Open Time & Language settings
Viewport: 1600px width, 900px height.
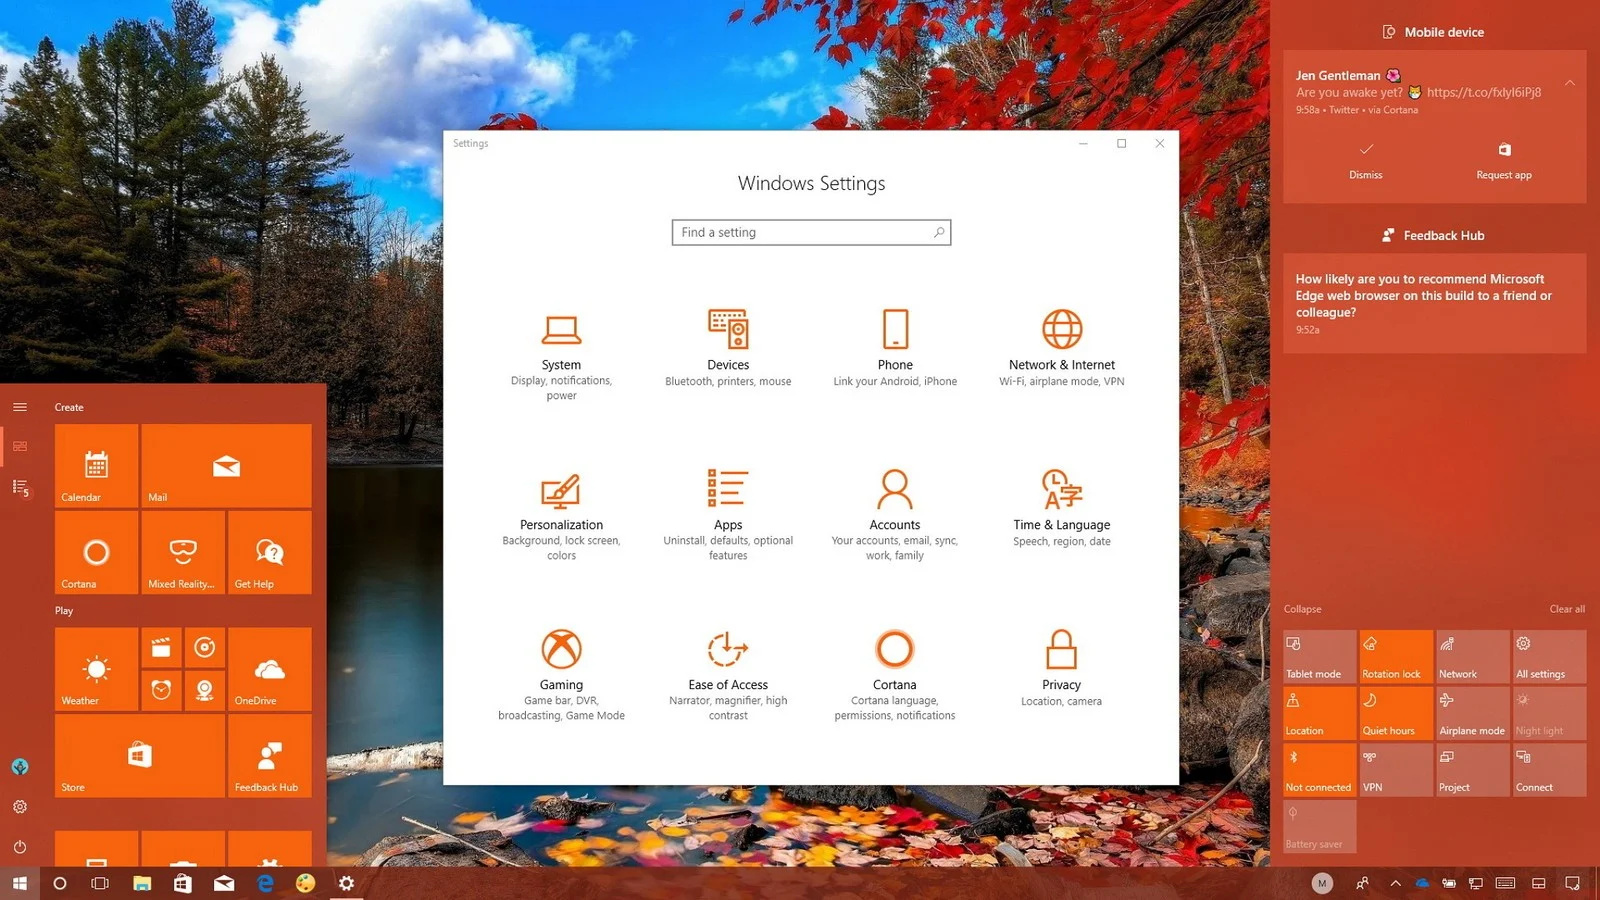pyautogui.click(x=1061, y=505)
